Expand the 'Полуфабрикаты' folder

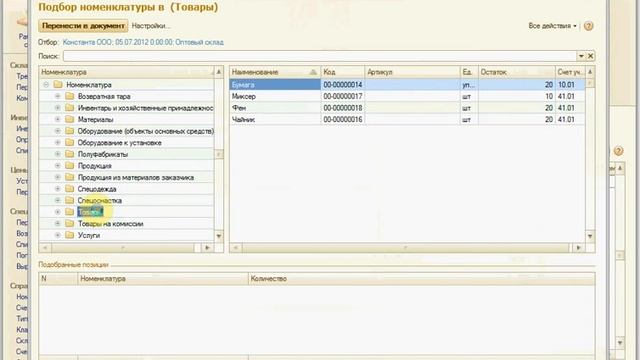(58, 154)
